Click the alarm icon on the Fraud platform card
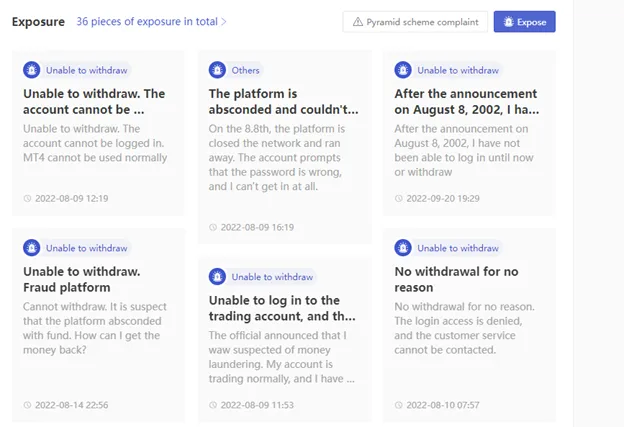This screenshot has height=427, width=624. [31, 248]
